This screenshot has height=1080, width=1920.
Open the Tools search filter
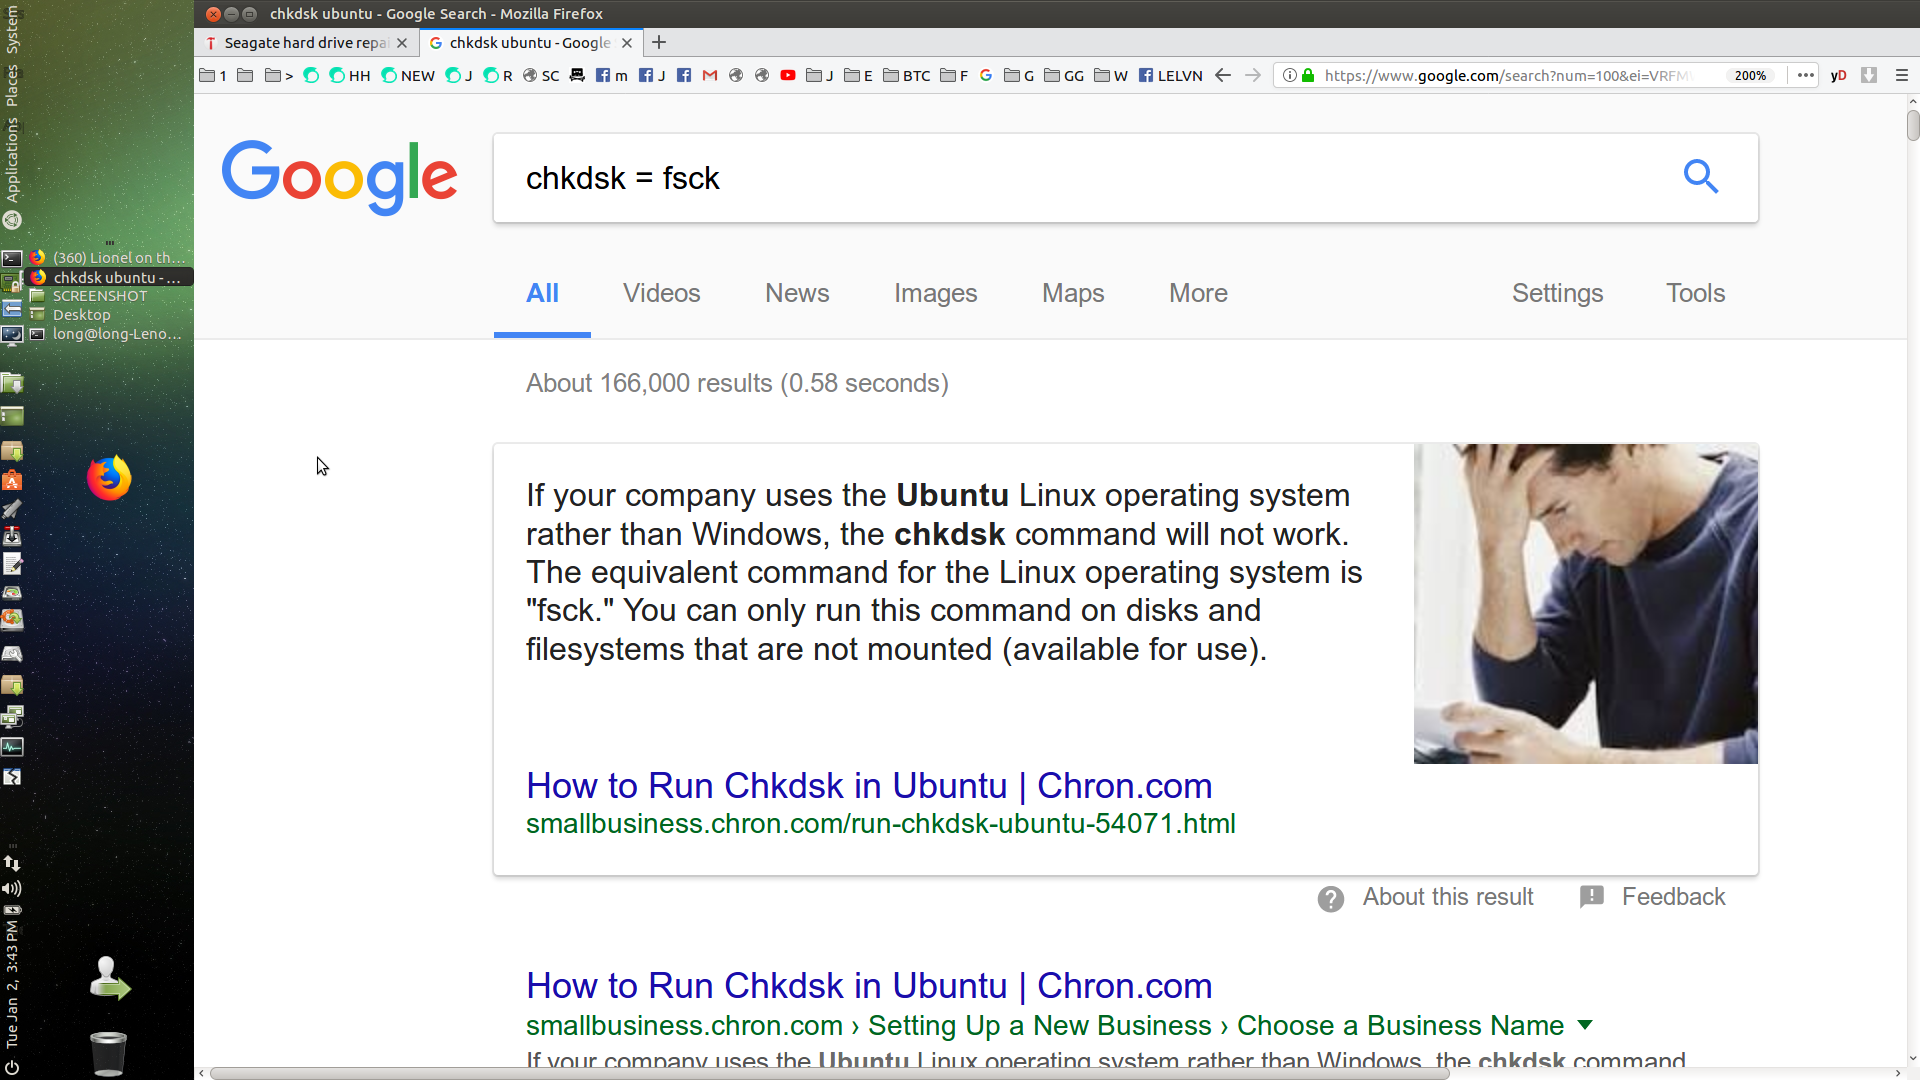tap(1695, 293)
